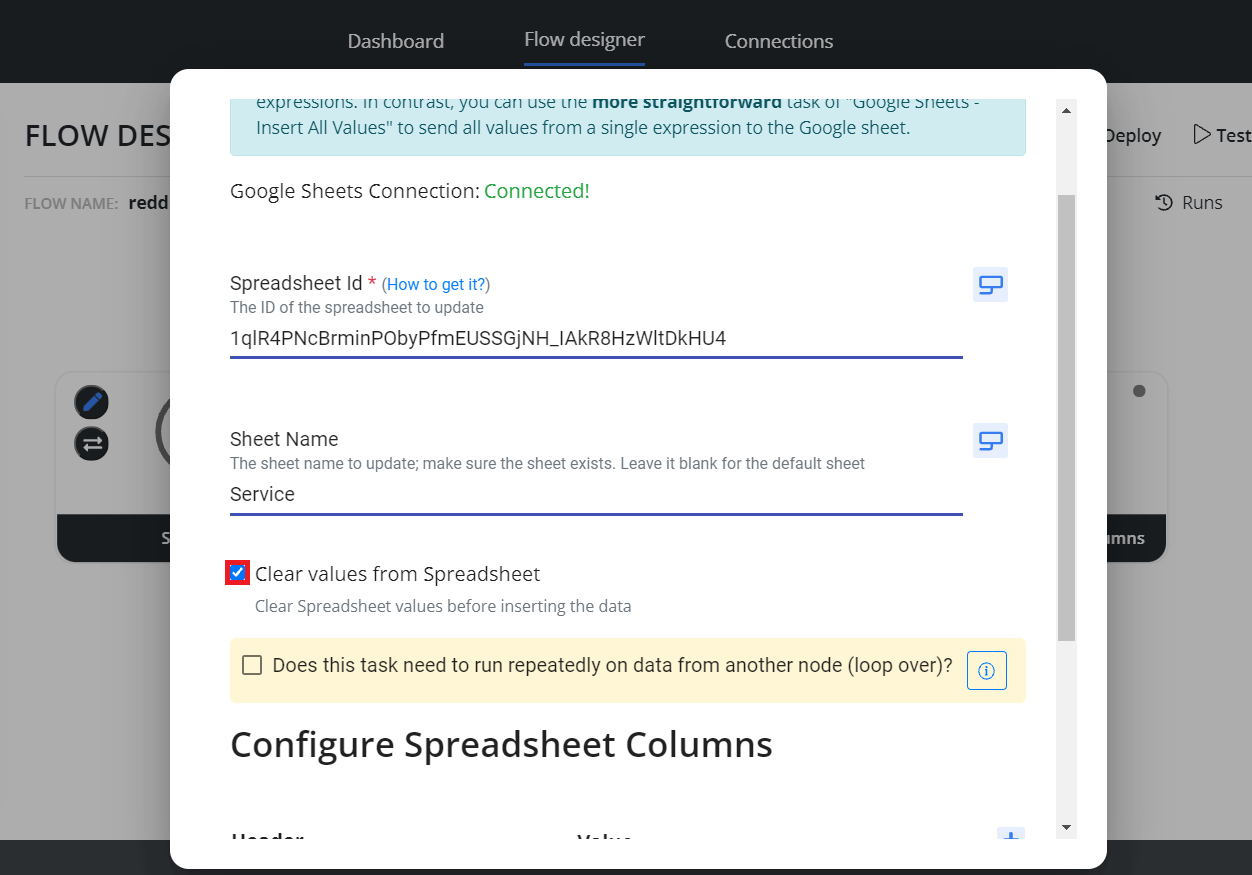Click the node status dot
Screen dimensions: 1252x875
(x=1139, y=391)
